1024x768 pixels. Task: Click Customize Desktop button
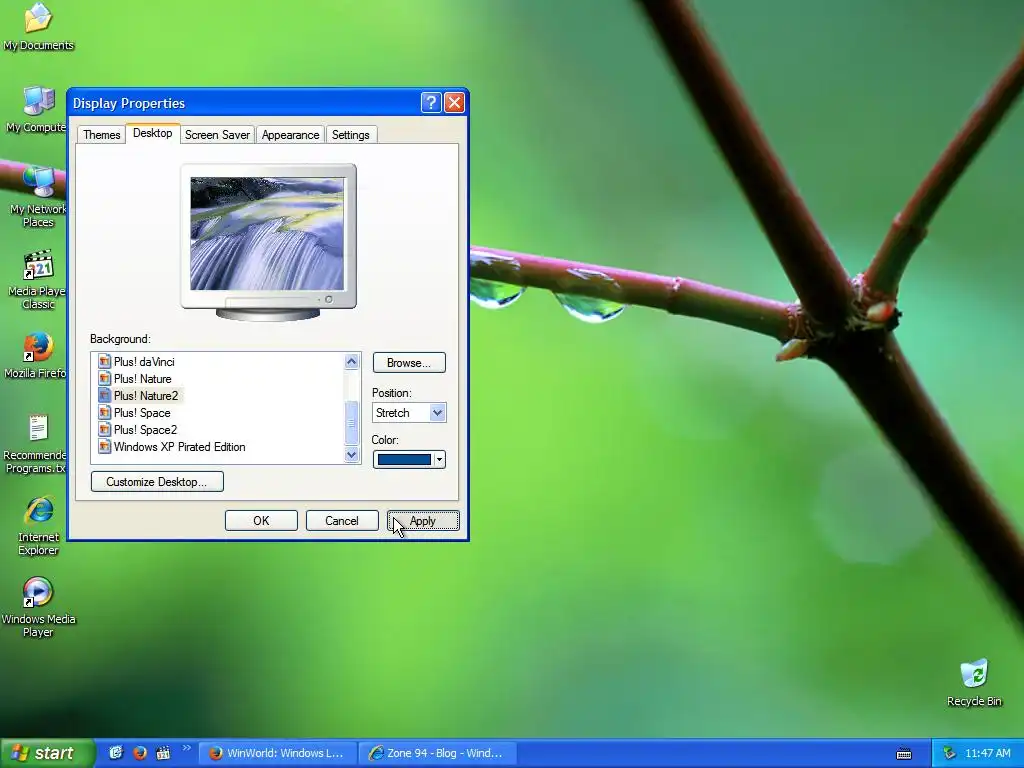pos(157,482)
